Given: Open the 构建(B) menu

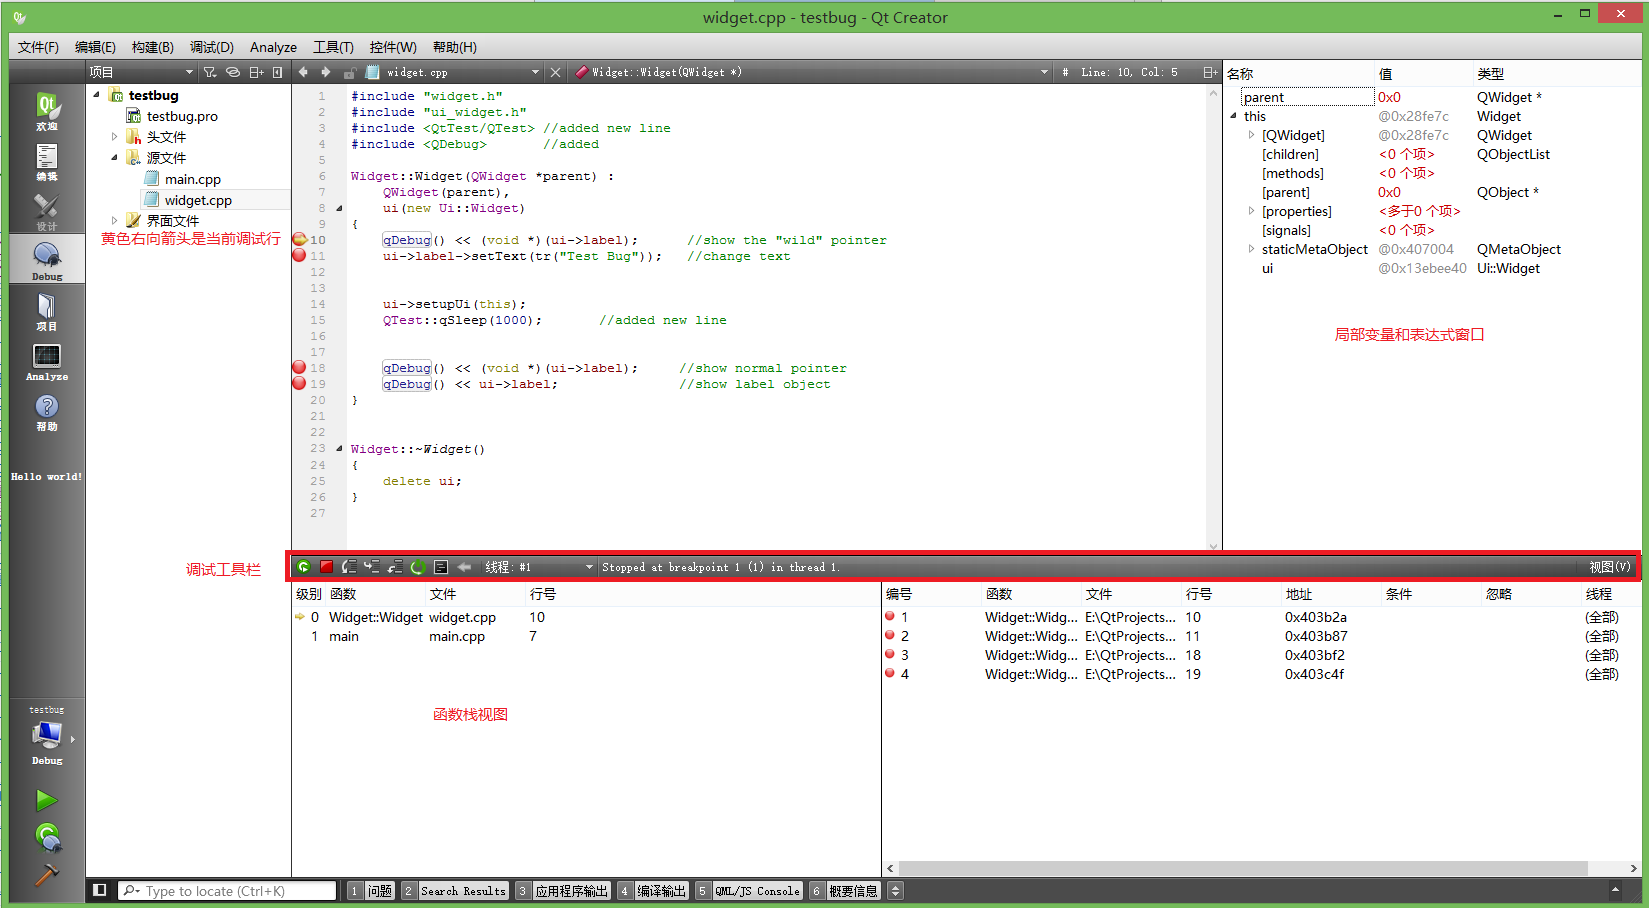Looking at the screenshot, I should (153, 47).
